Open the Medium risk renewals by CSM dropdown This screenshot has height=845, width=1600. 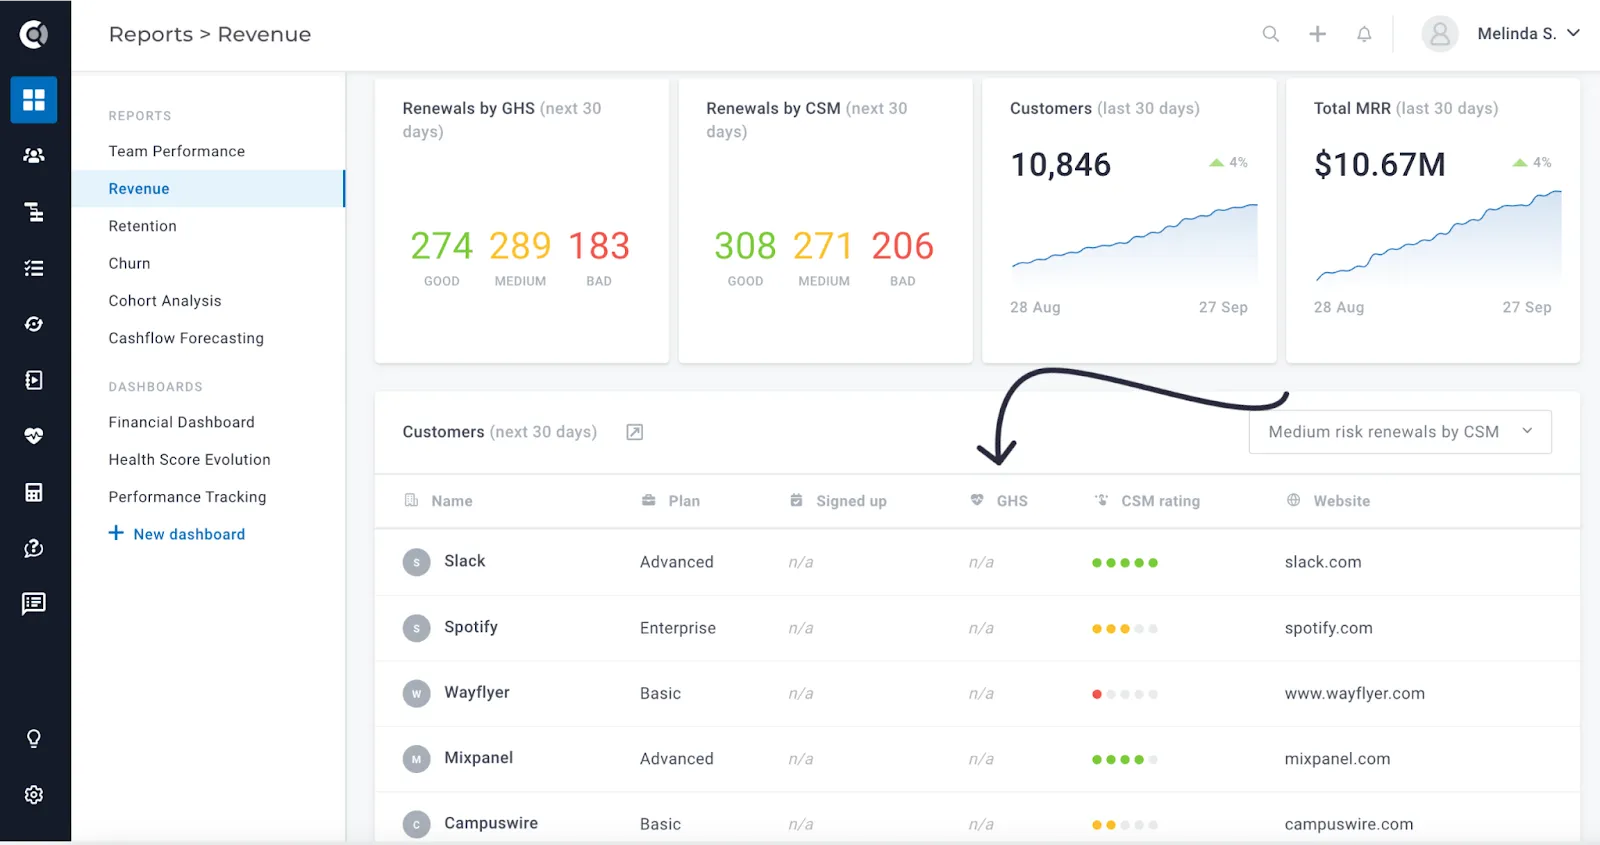click(1400, 432)
